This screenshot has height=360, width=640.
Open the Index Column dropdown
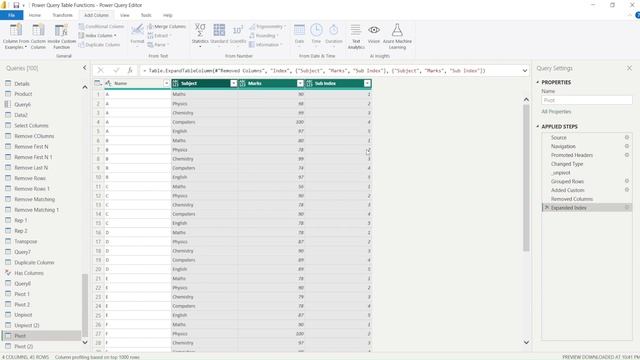click(97, 36)
